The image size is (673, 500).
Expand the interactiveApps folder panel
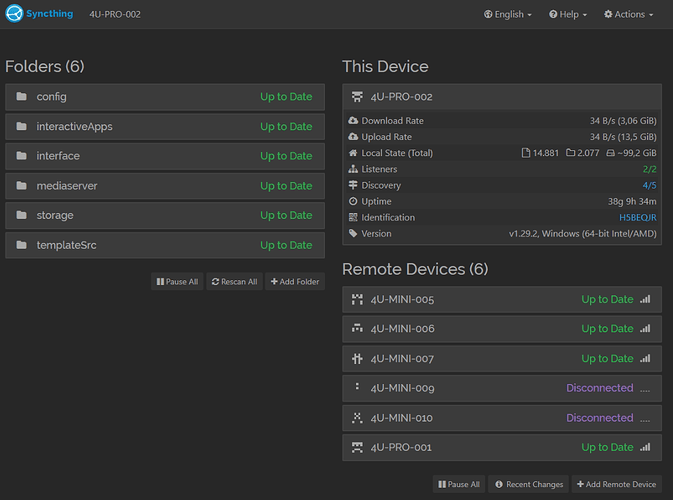165,127
